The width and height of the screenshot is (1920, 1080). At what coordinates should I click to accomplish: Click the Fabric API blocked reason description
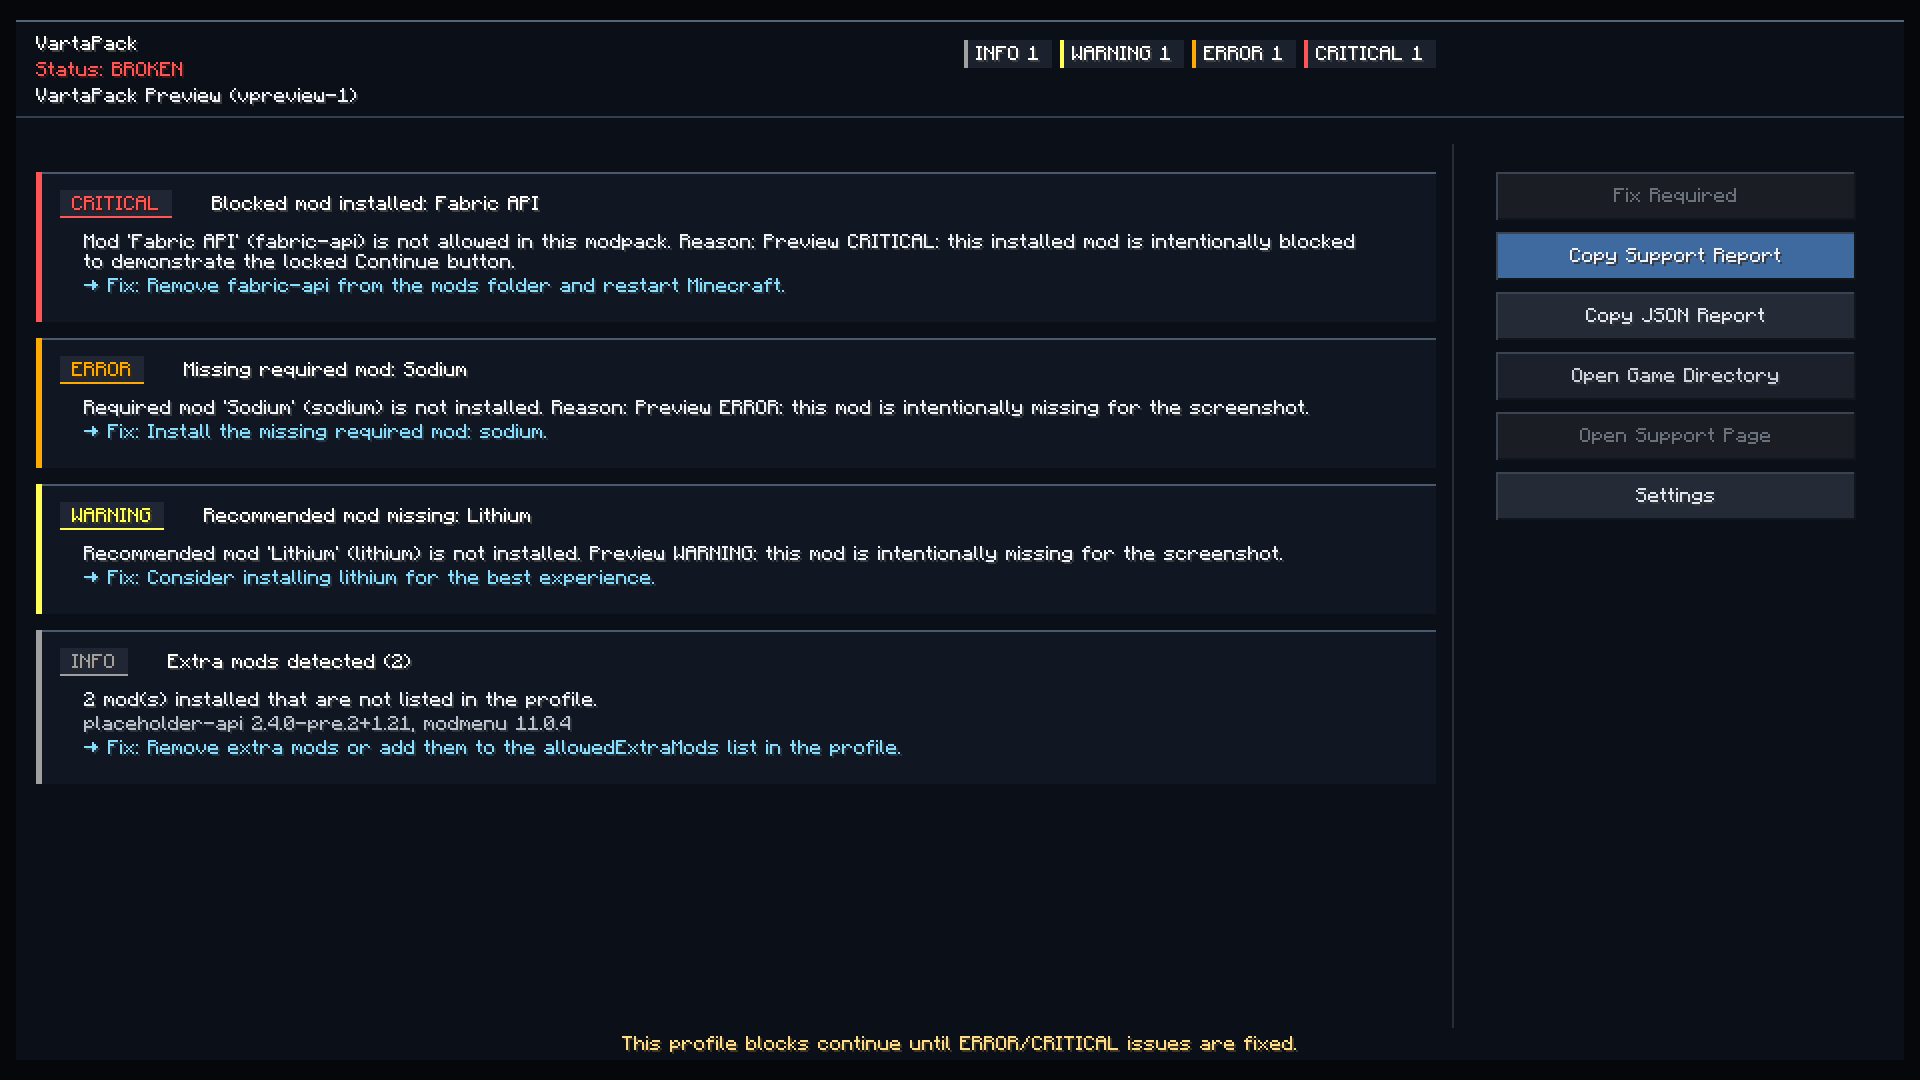point(719,252)
